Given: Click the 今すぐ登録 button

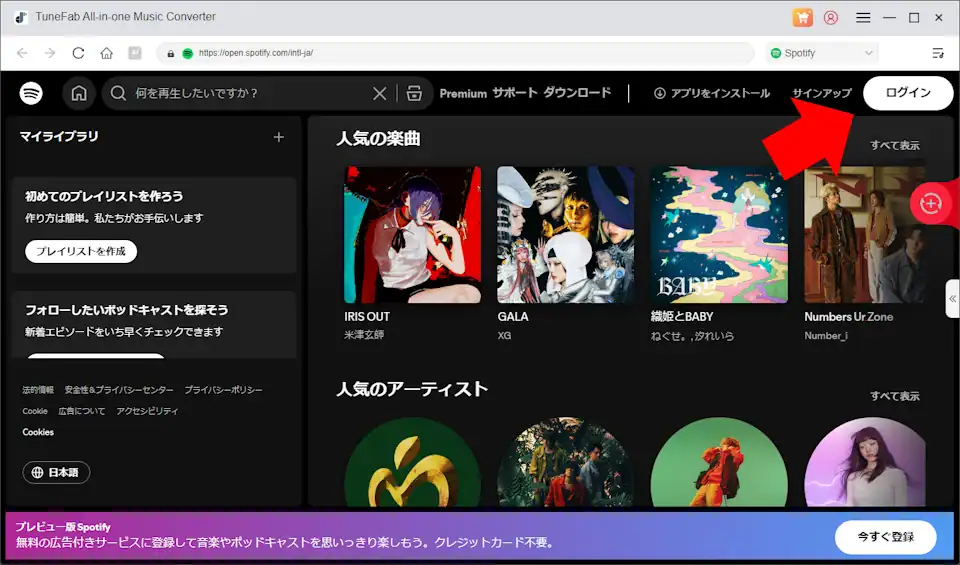Looking at the screenshot, I should click(885, 537).
